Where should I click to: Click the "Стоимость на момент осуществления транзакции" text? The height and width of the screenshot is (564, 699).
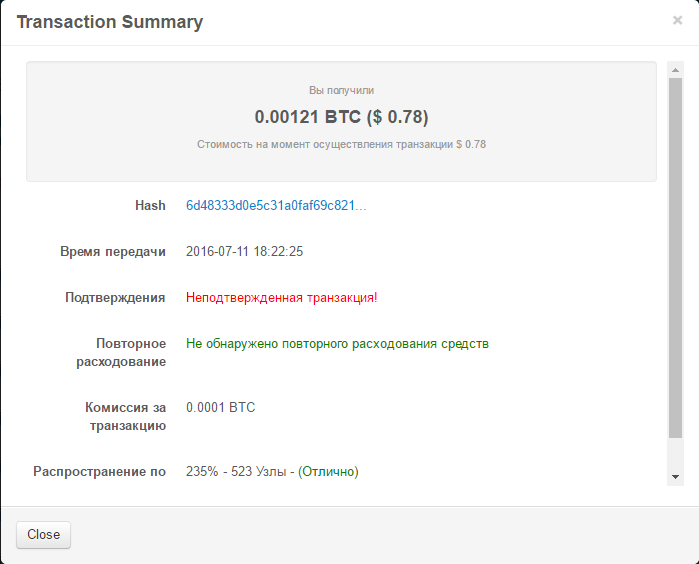click(325, 144)
